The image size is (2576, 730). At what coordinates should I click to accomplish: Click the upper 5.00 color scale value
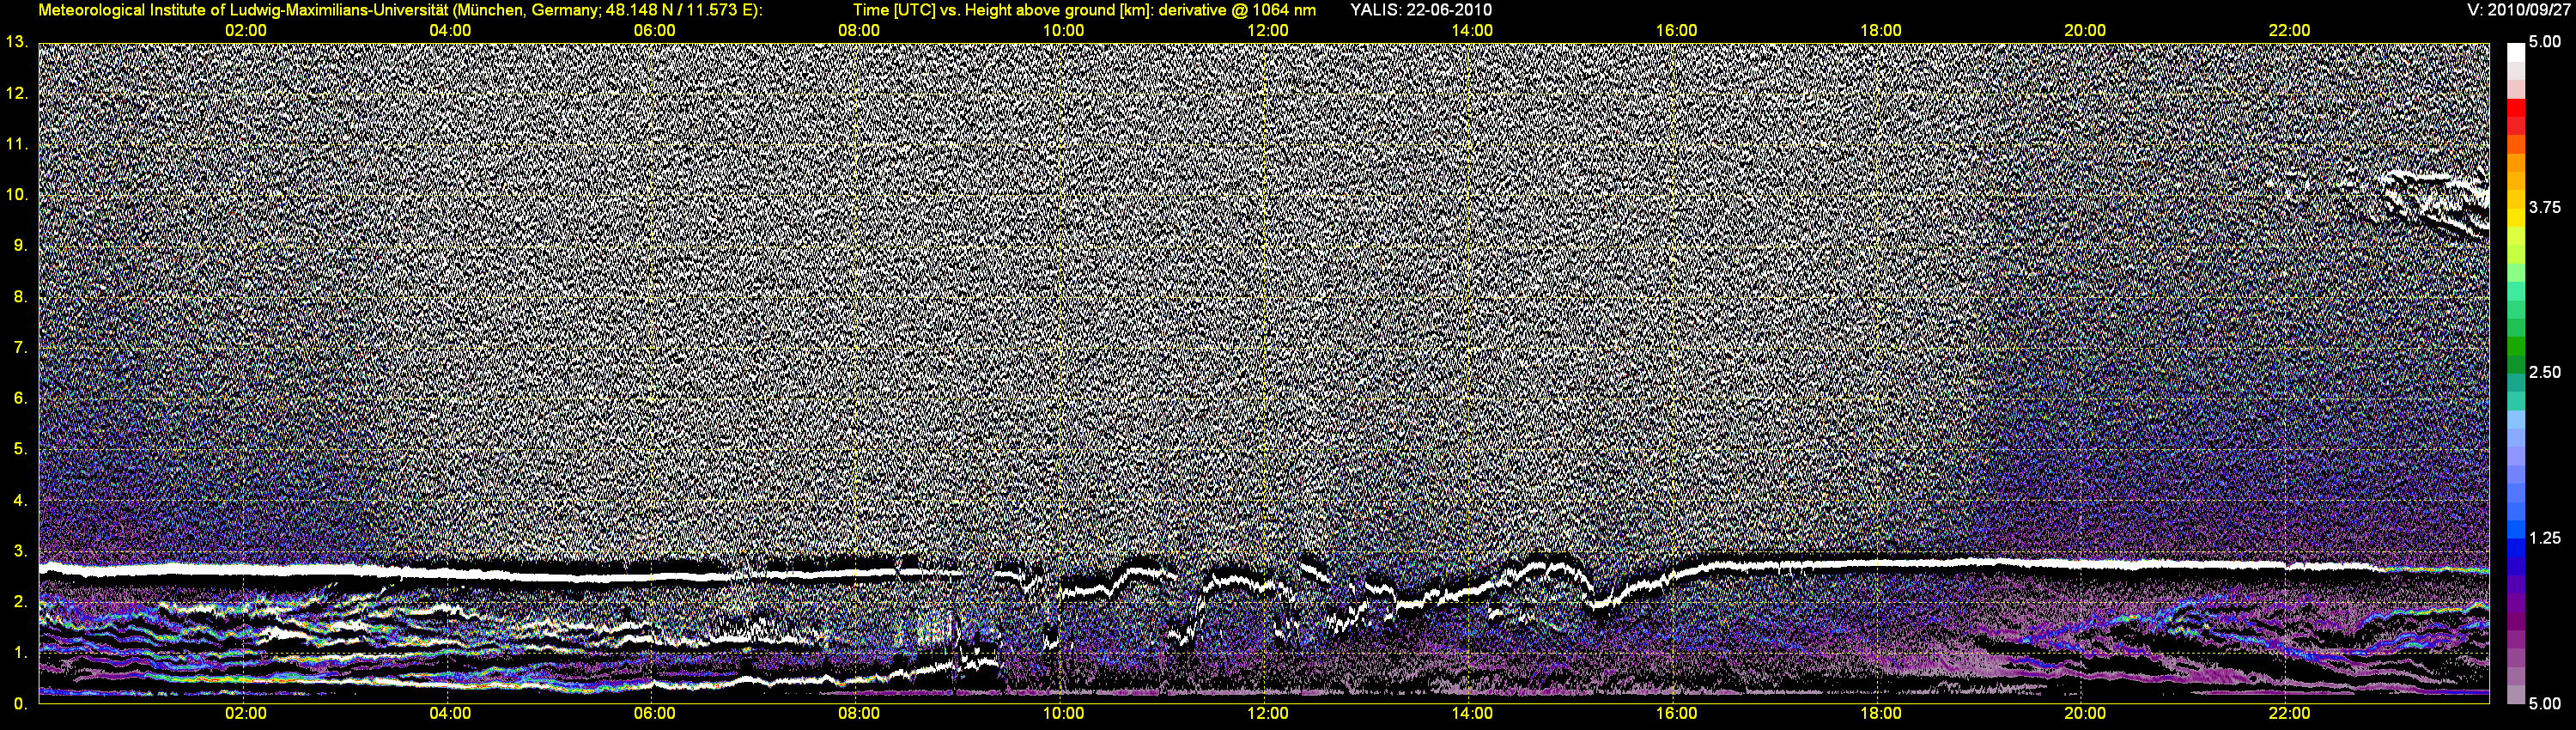point(2545,43)
